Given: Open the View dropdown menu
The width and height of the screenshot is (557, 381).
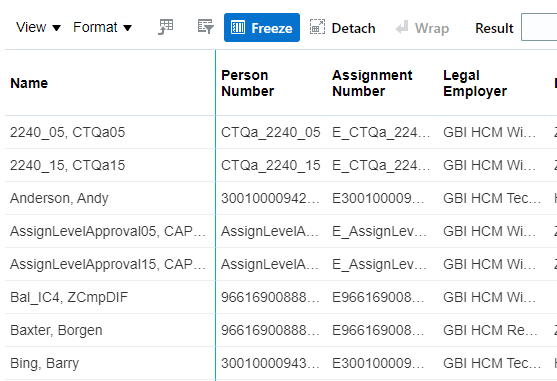Looking at the screenshot, I should pyautogui.click(x=38, y=27).
